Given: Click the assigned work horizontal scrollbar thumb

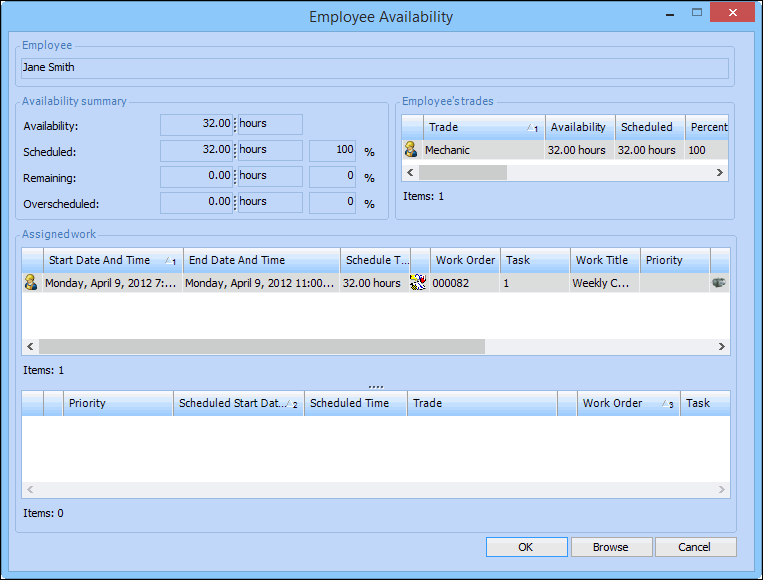Looking at the screenshot, I should click(x=262, y=346).
